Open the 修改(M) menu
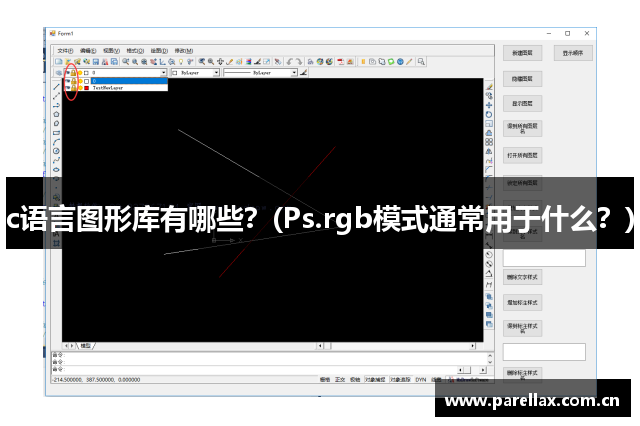The width and height of the screenshot is (640, 426). pyautogui.click(x=184, y=51)
